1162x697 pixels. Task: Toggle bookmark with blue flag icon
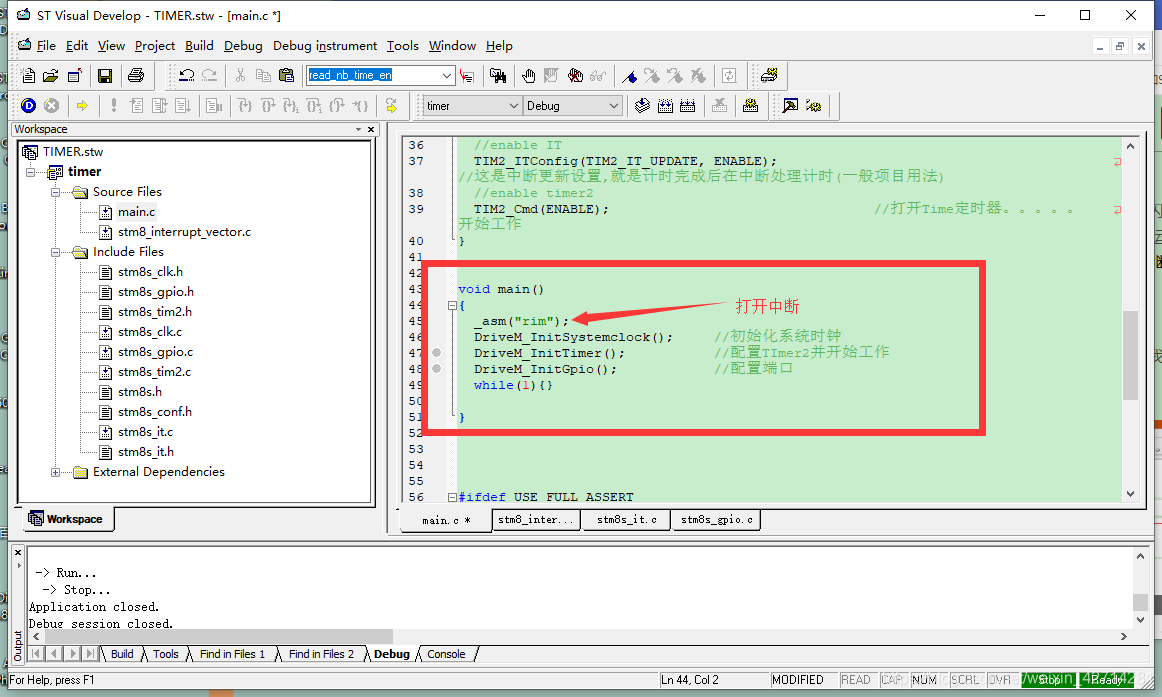(x=629, y=76)
